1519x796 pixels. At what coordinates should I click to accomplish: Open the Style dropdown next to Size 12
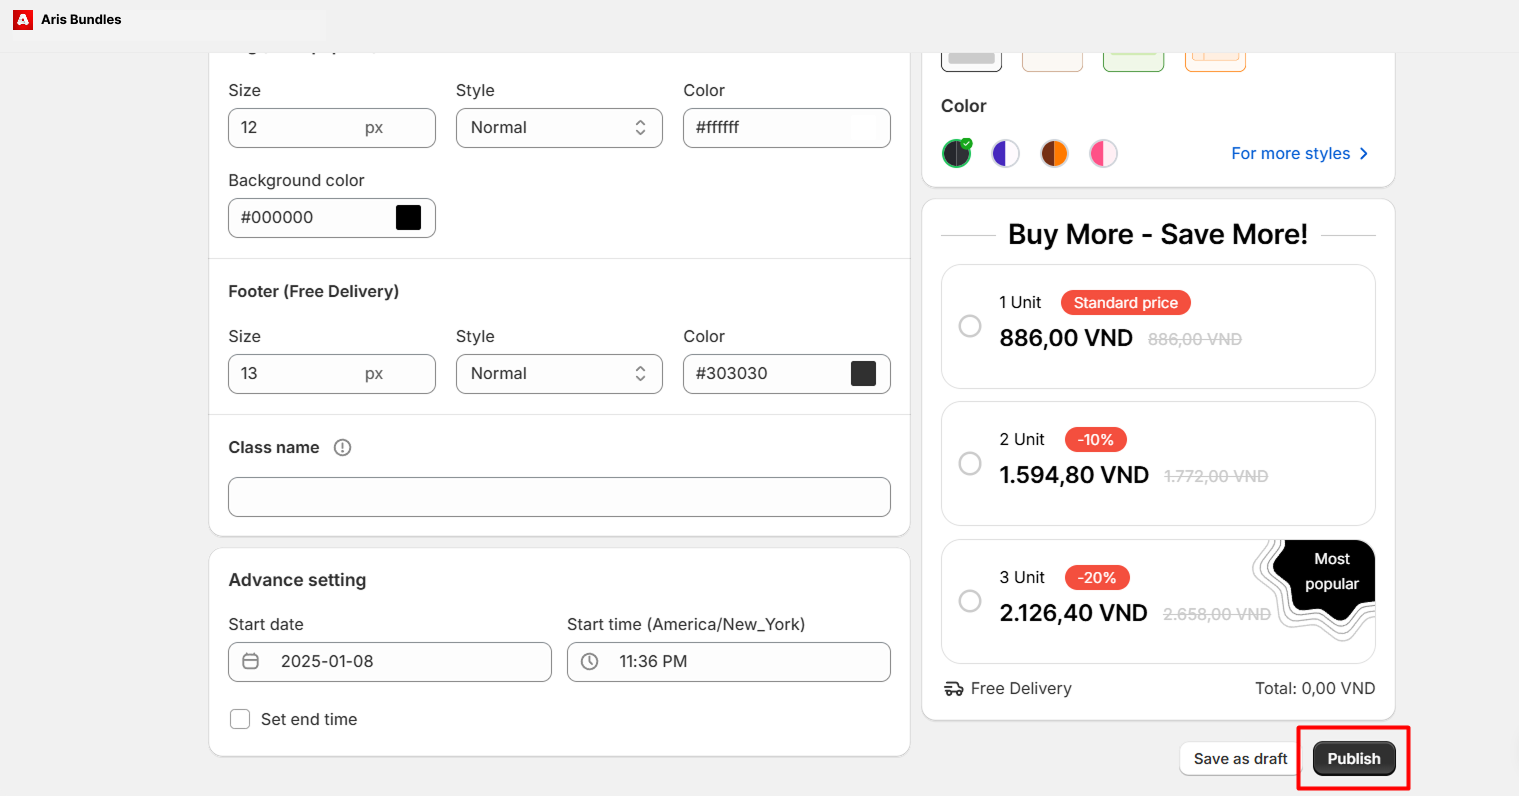point(559,128)
